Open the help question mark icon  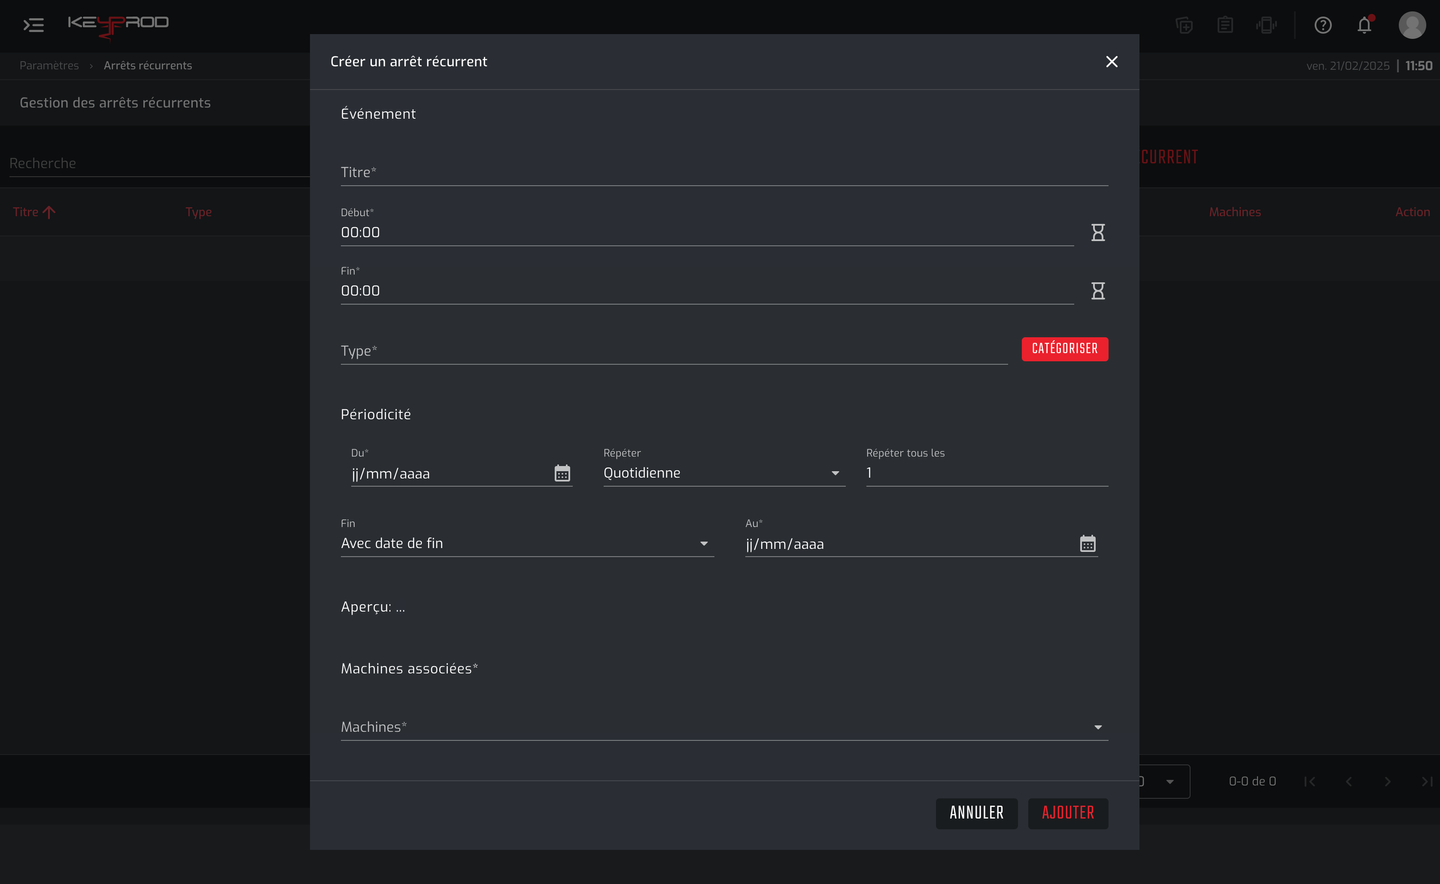pos(1323,25)
